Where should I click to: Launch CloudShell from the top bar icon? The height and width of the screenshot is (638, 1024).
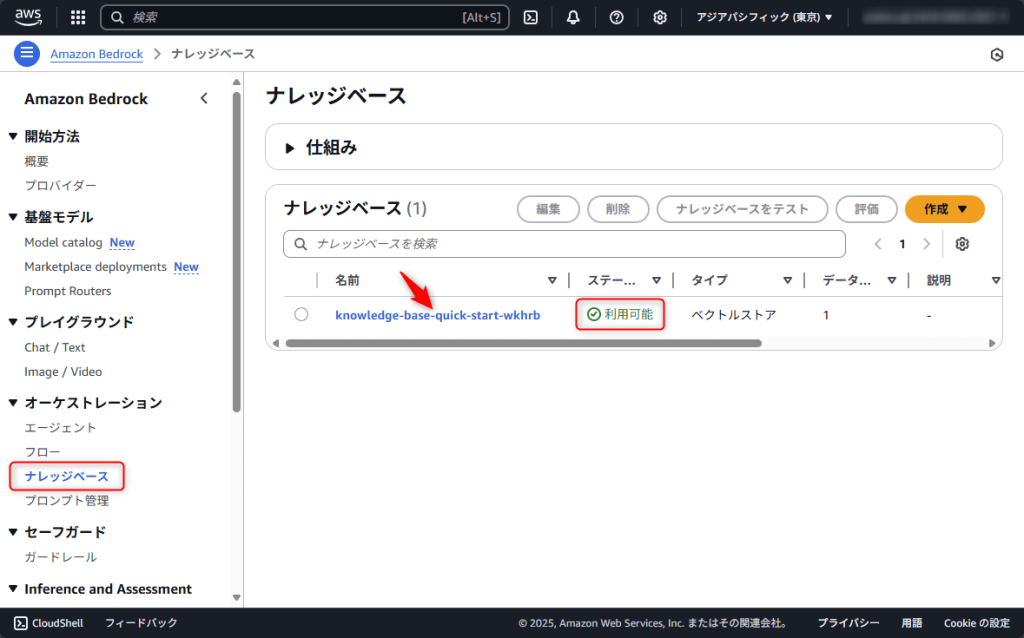pos(531,18)
